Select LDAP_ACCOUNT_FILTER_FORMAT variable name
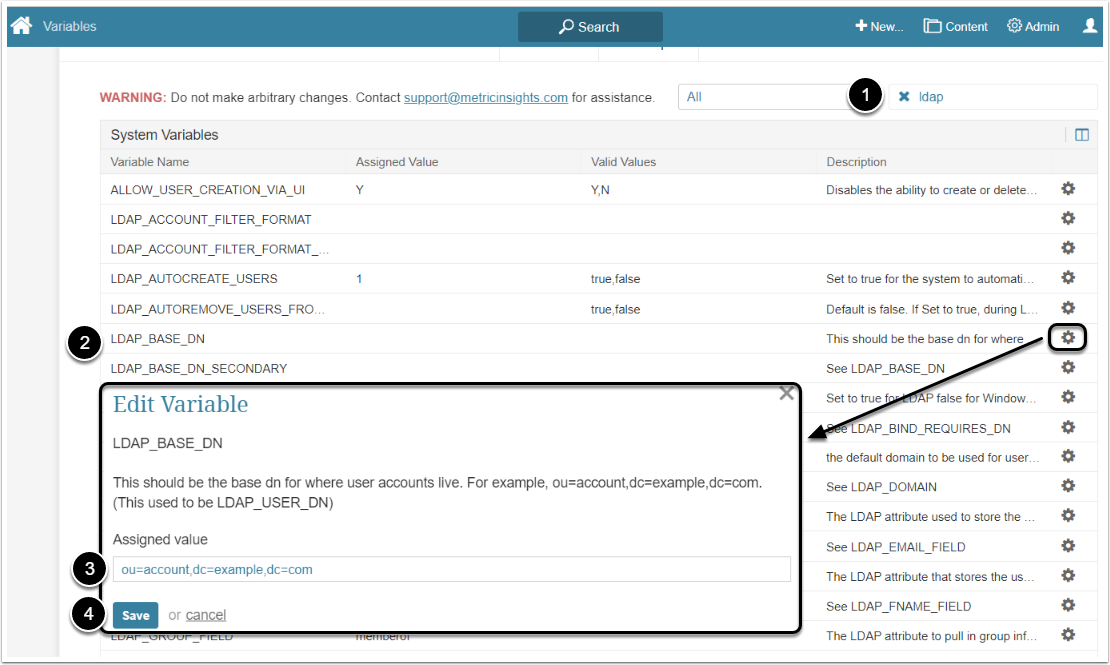 click(x=211, y=220)
